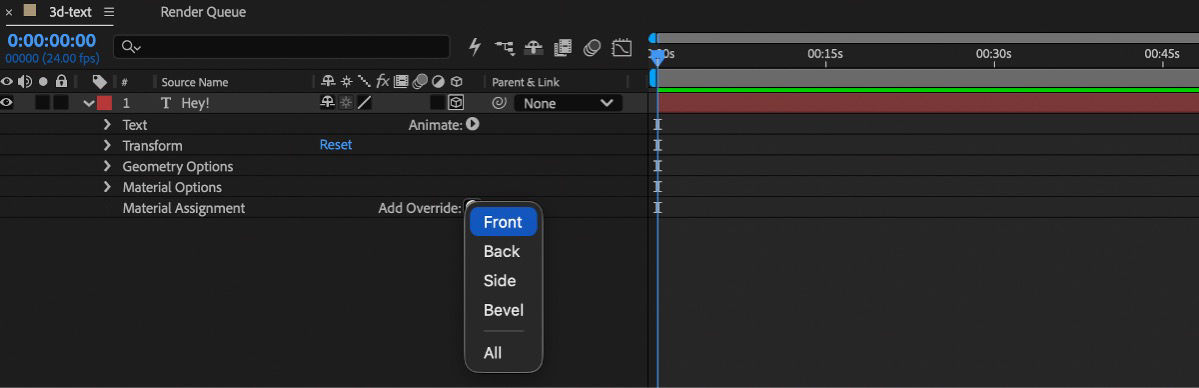
Task: Jump to 00:15s on time ruler
Action: point(825,54)
